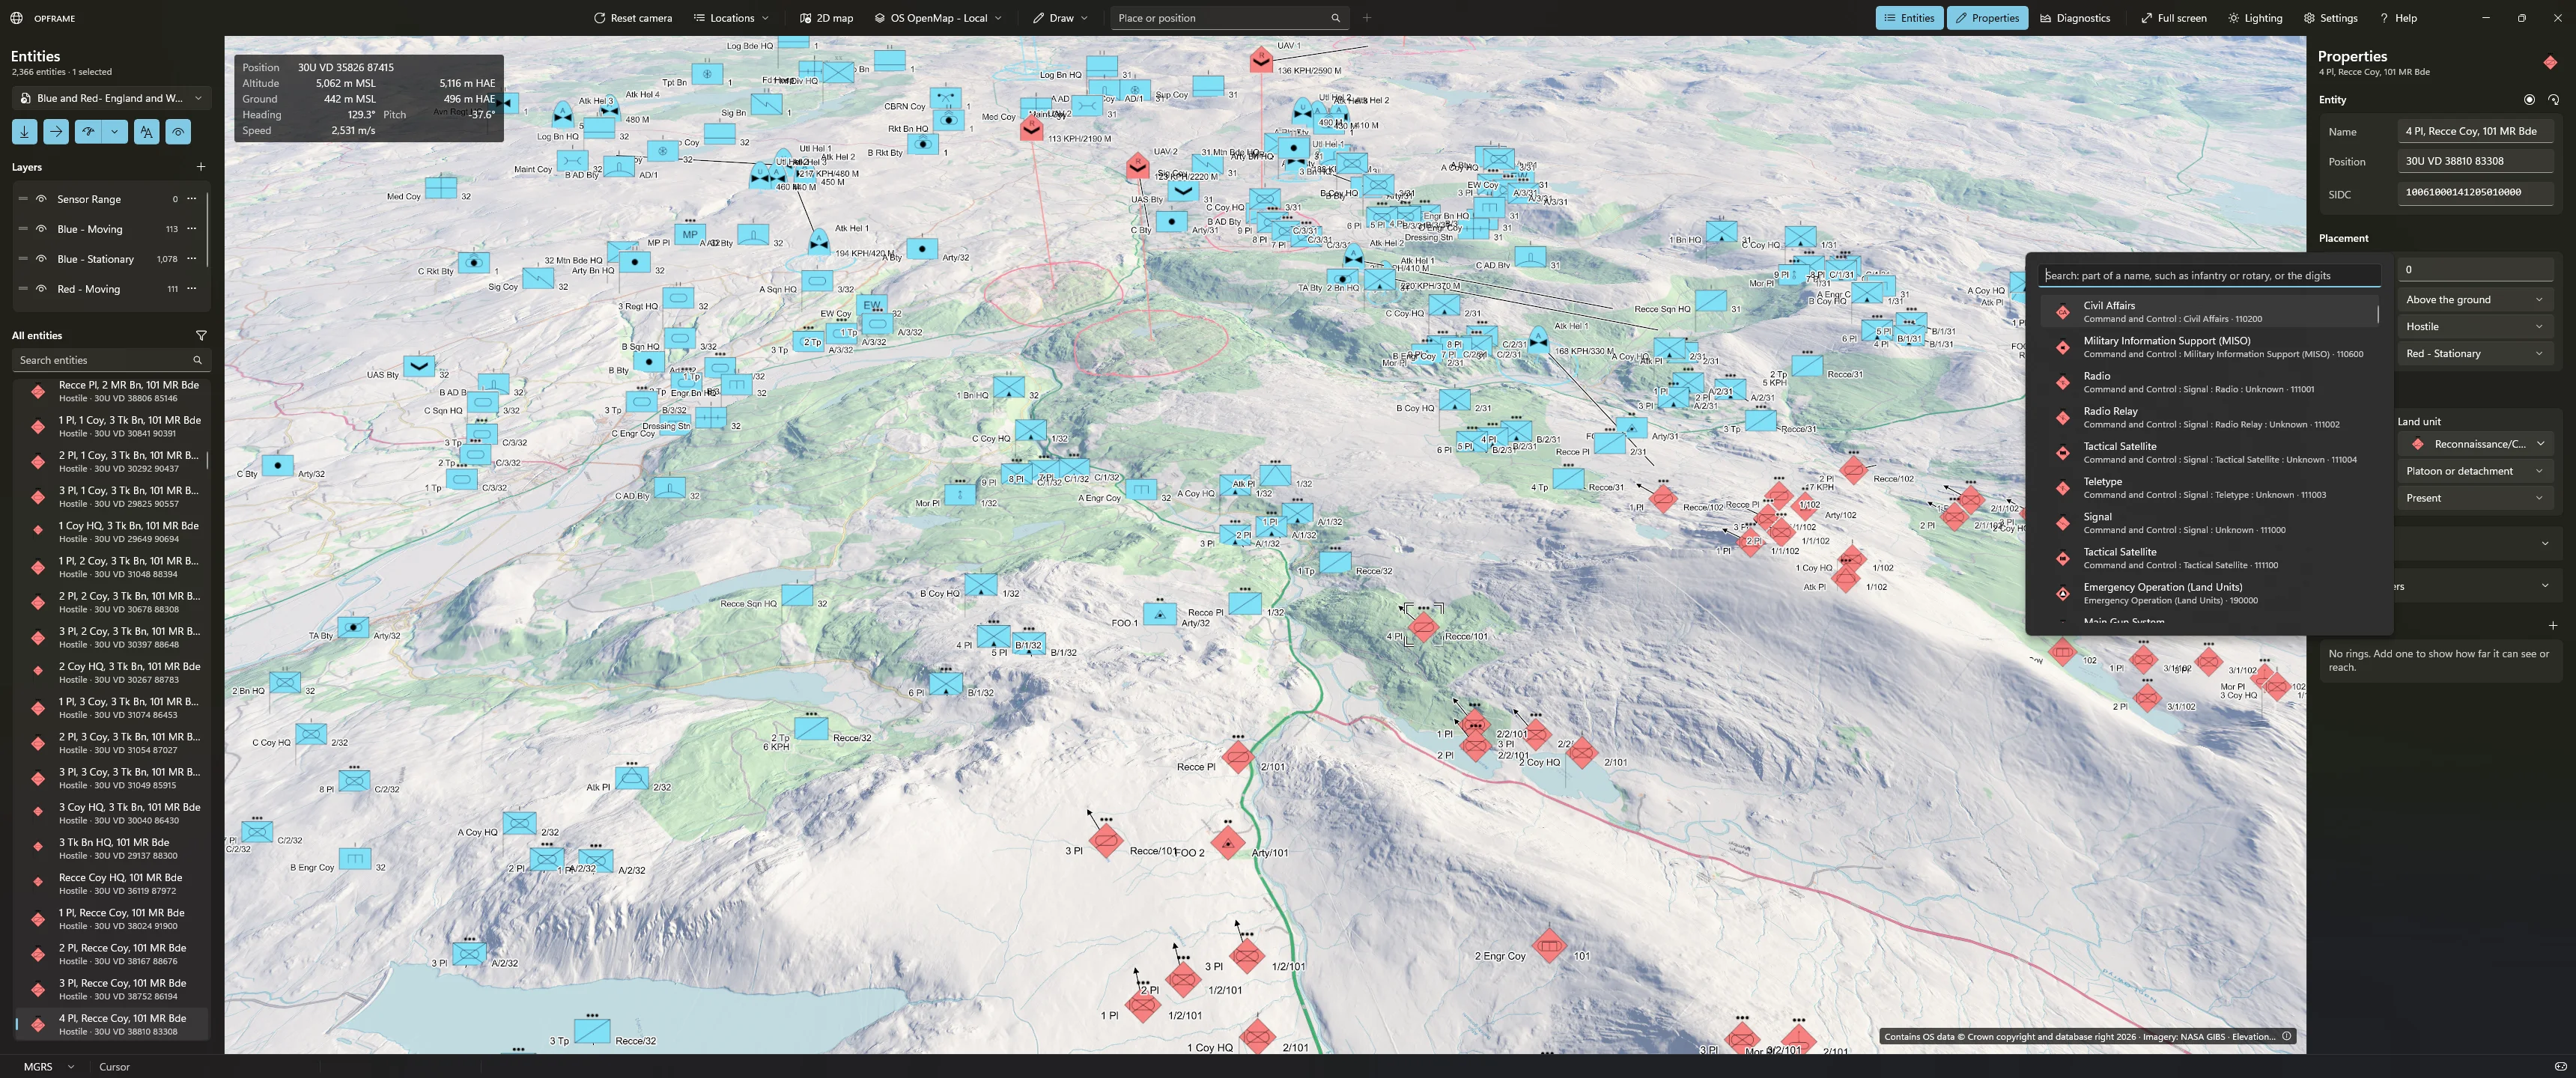Toggle the Entities panel button in top bar

pyautogui.click(x=1909, y=18)
